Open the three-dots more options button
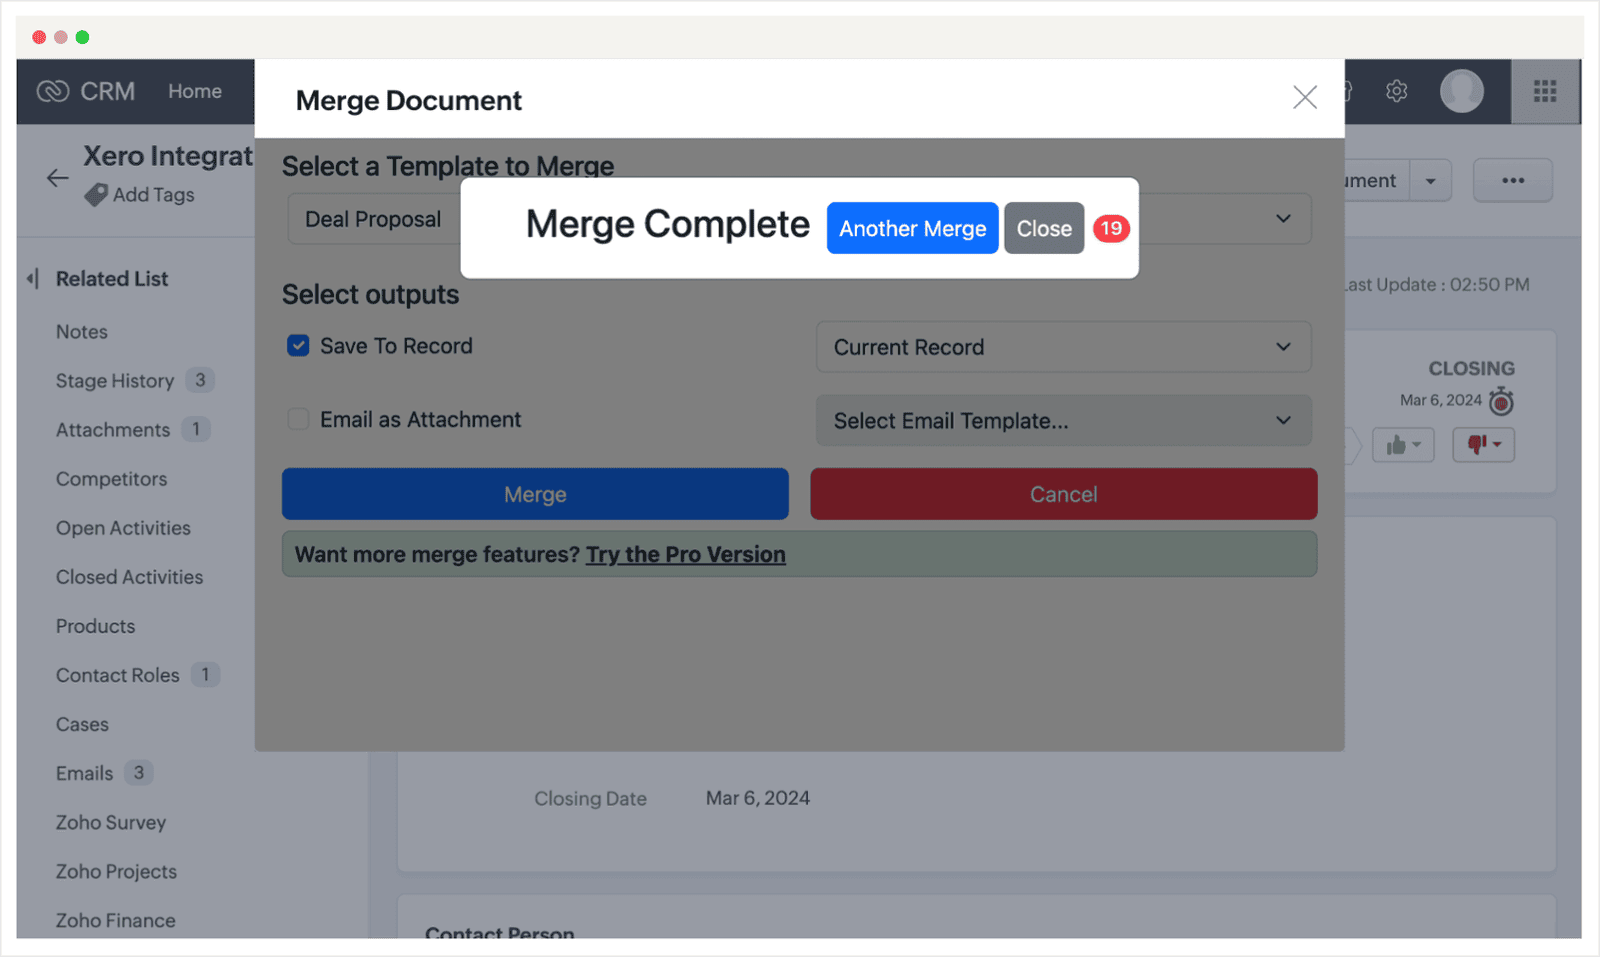Image resolution: width=1600 pixels, height=957 pixels. [x=1513, y=181]
